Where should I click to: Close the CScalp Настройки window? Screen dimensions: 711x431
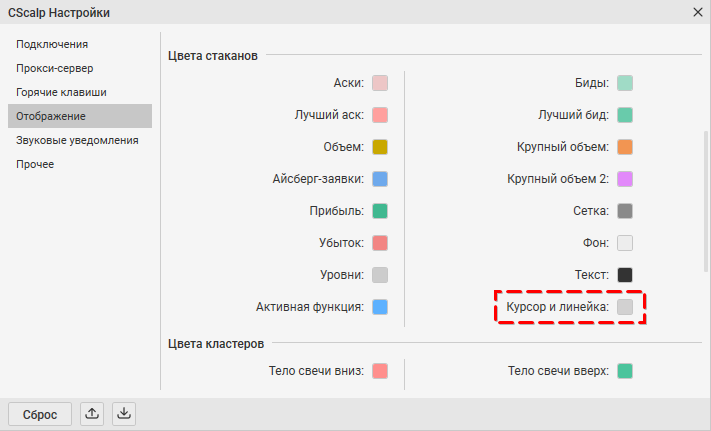click(698, 12)
